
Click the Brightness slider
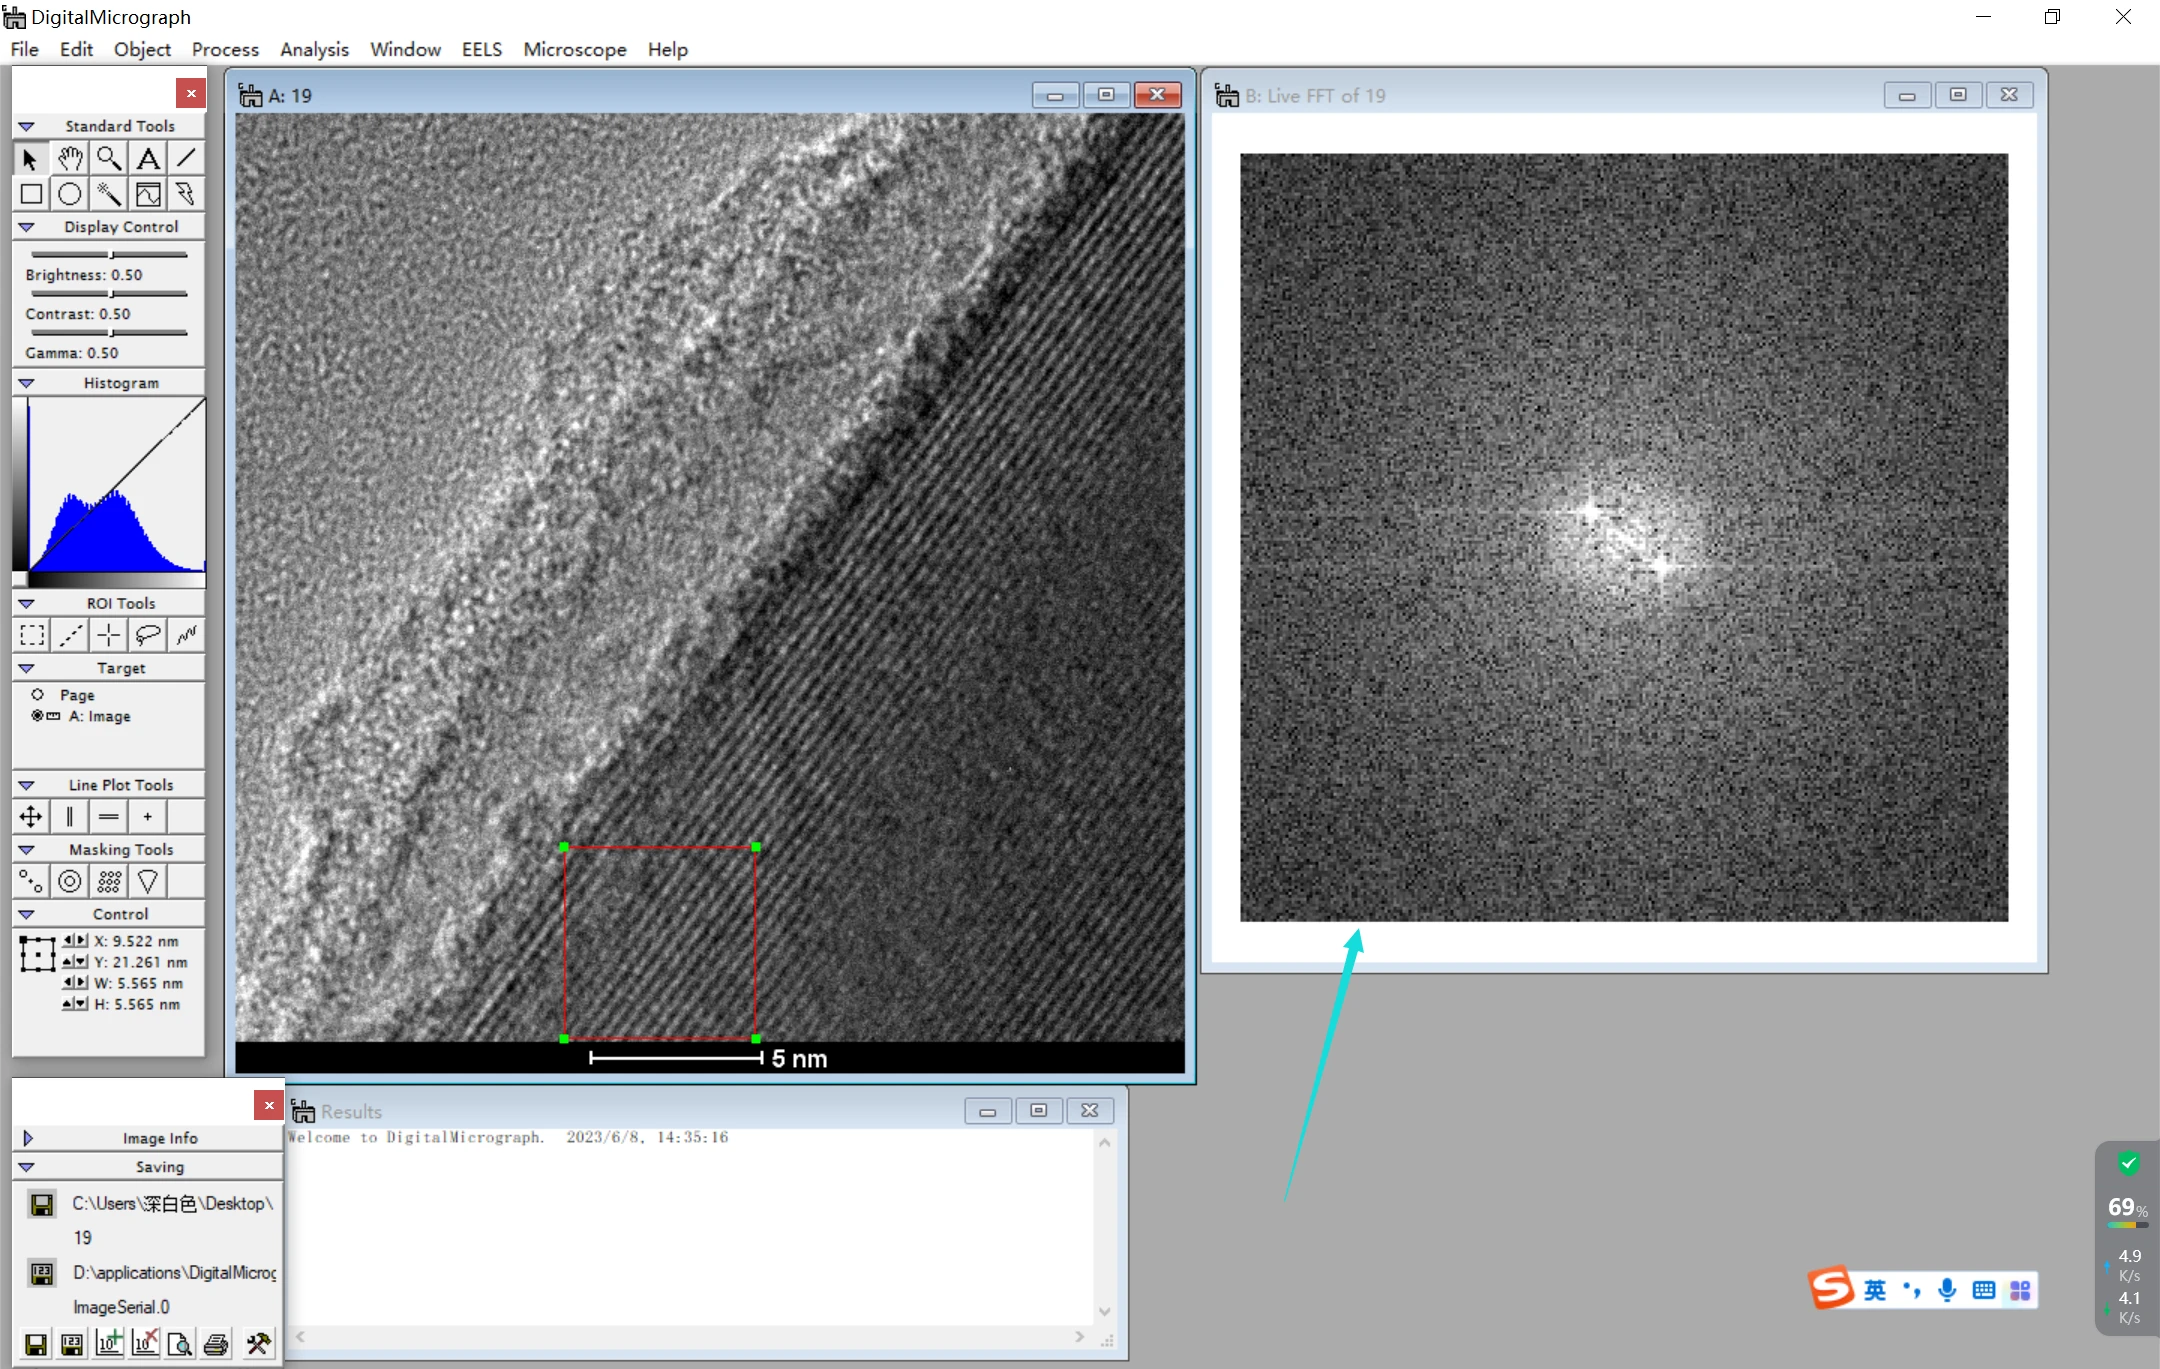[109, 254]
